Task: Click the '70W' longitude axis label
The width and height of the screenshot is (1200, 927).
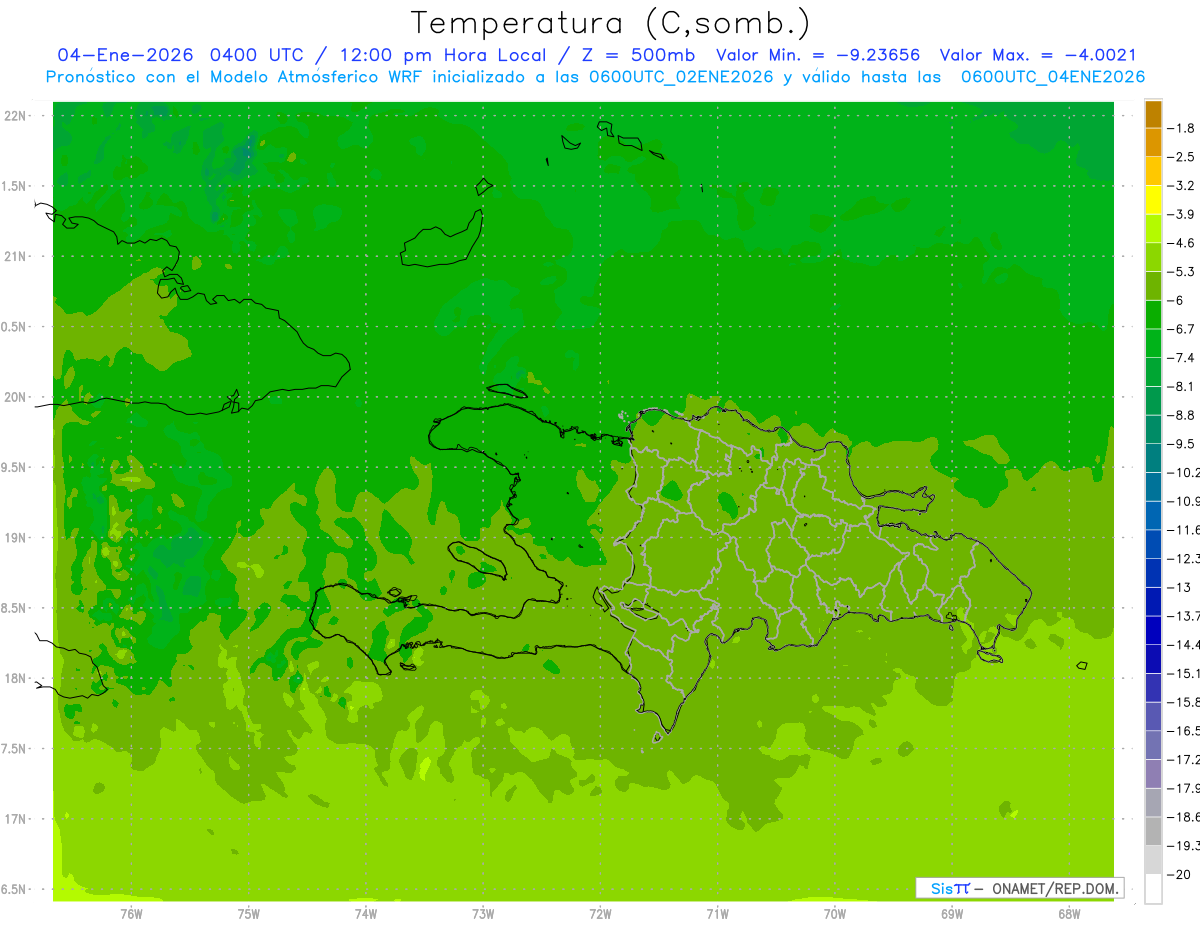Action: pyautogui.click(x=835, y=913)
